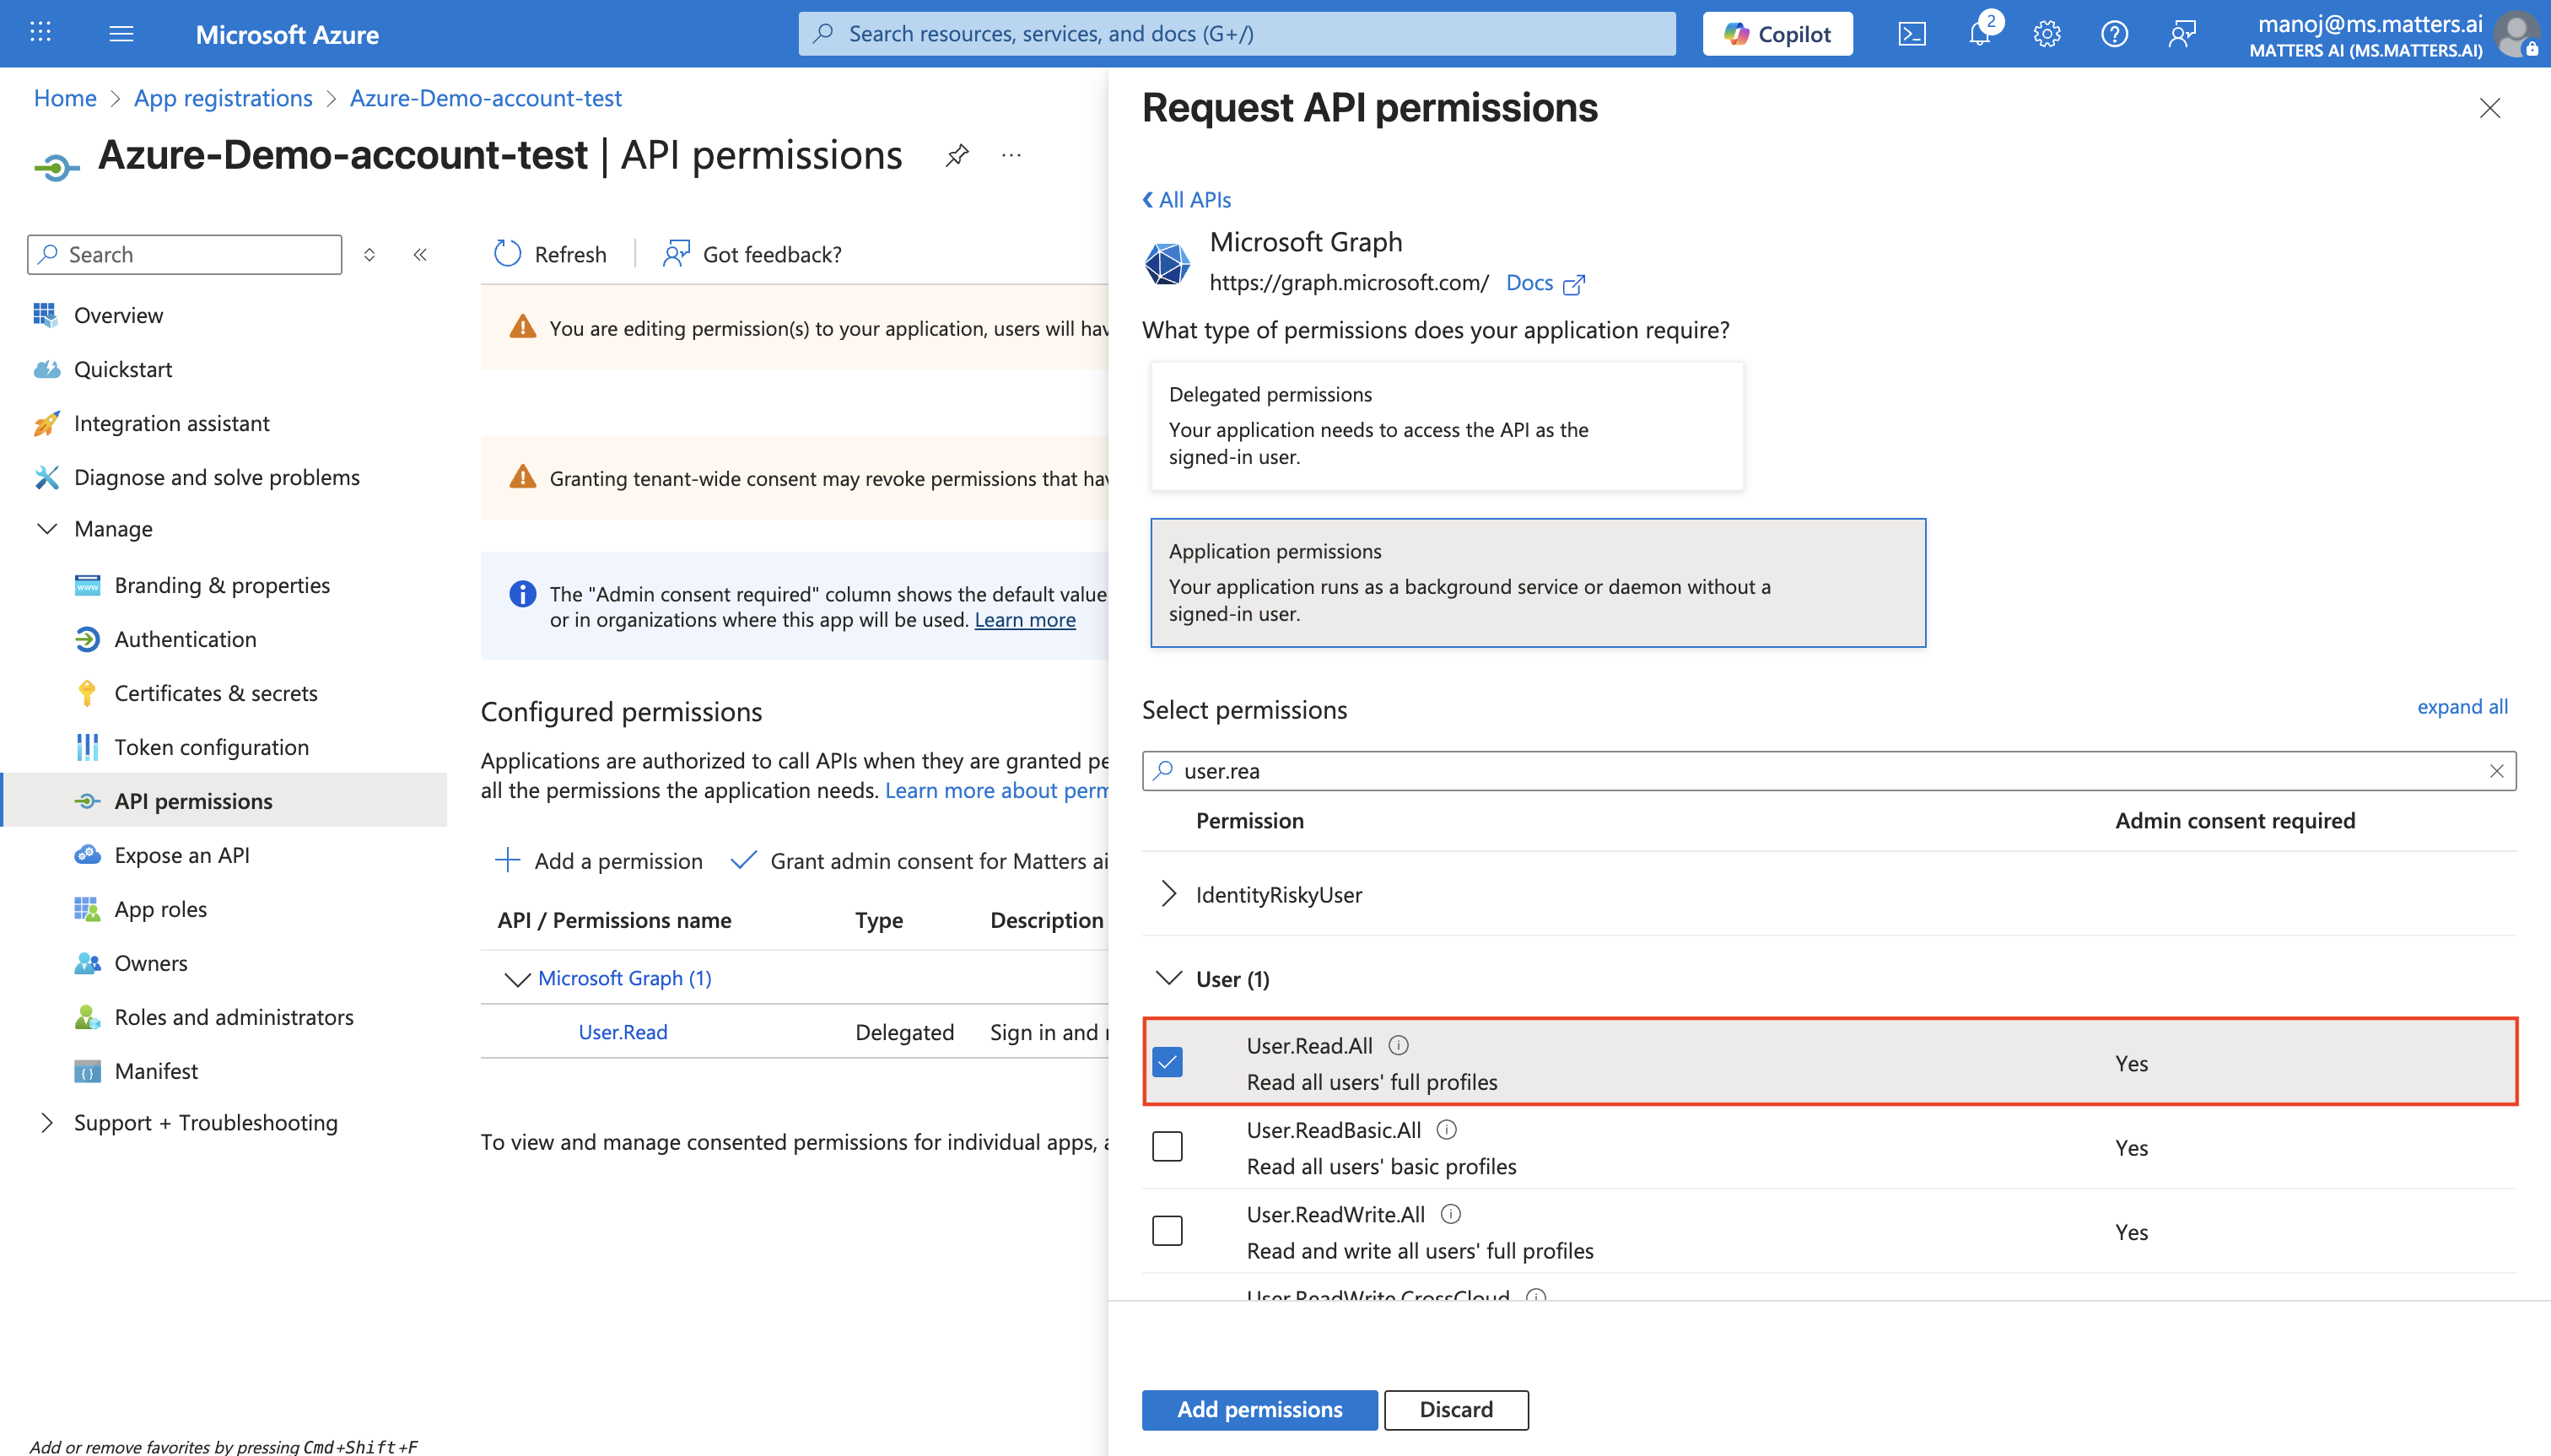Image resolution: width=2551 pixels, height=1456 pixels.
Task: Click the account avatar picture
Action: (2516, 34)
